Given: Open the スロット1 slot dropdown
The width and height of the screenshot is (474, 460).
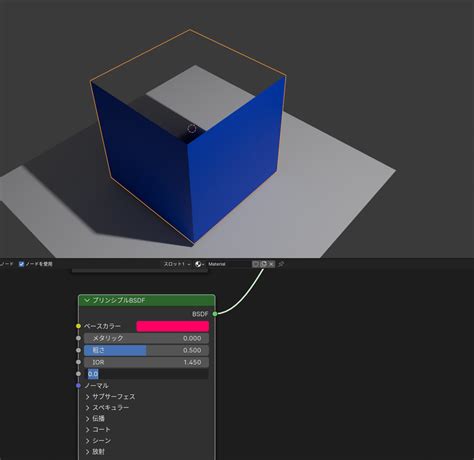Looking at the screenshot, I should (177, 264).
